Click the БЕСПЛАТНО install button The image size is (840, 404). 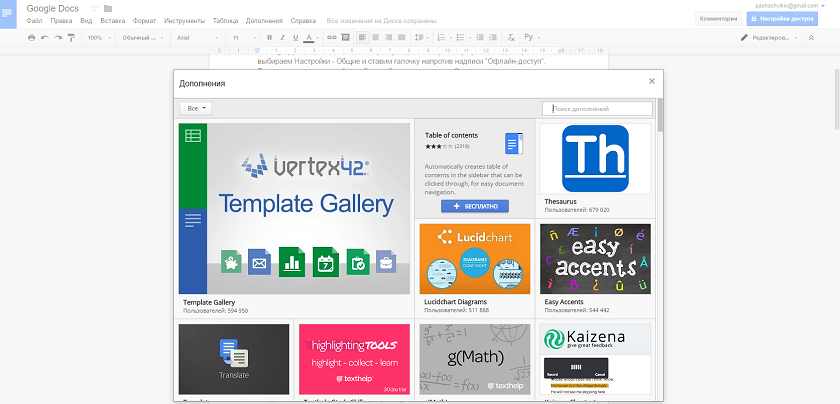click(x=475, y=206)
